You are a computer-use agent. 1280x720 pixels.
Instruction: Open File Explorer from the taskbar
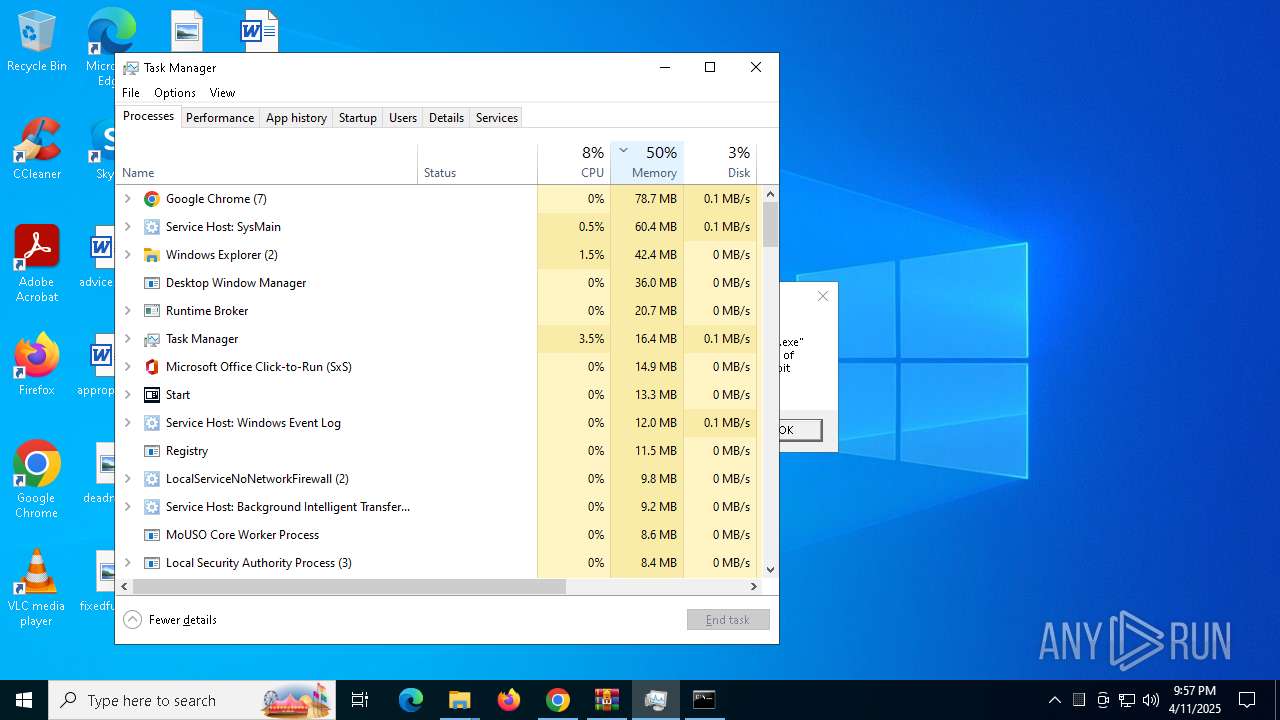click(x=459, y=700)
